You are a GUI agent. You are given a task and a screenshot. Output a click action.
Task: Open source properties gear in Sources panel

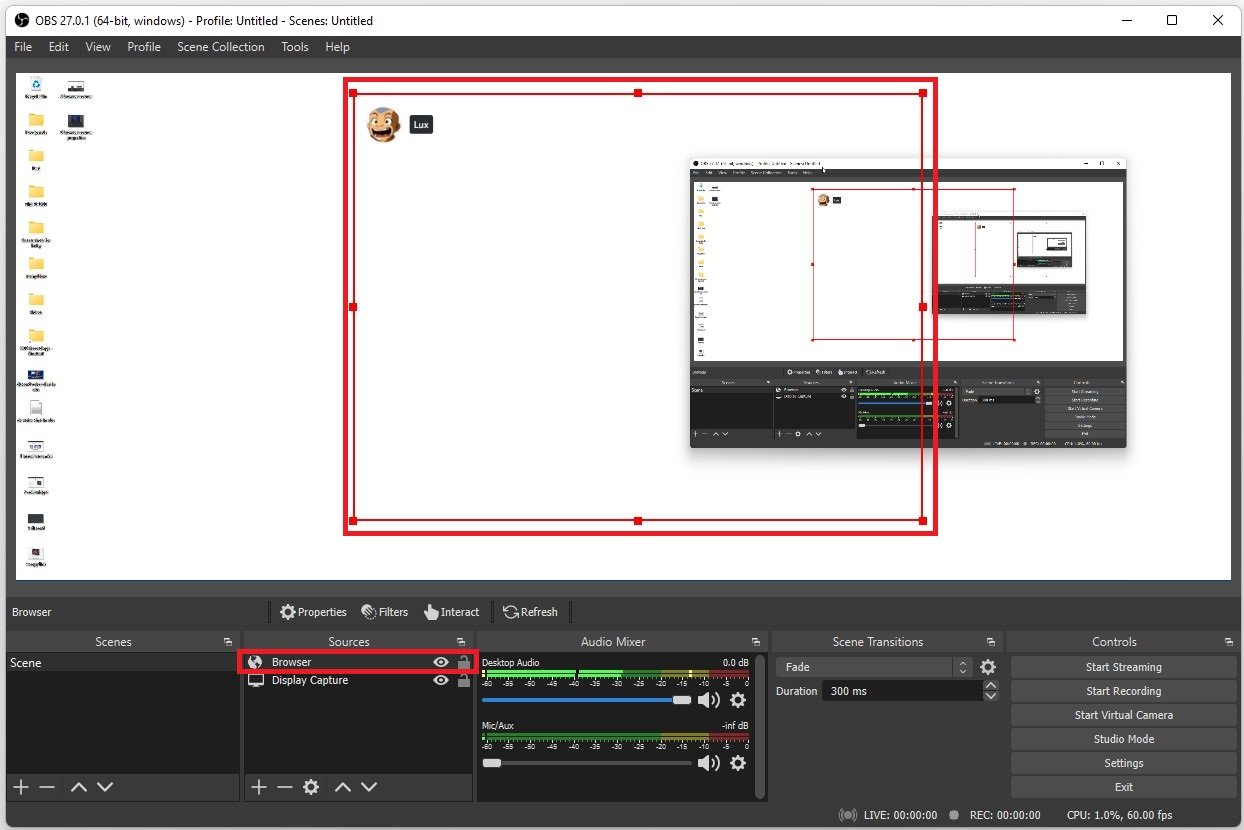pyautogui.click(x=311, y=787)
